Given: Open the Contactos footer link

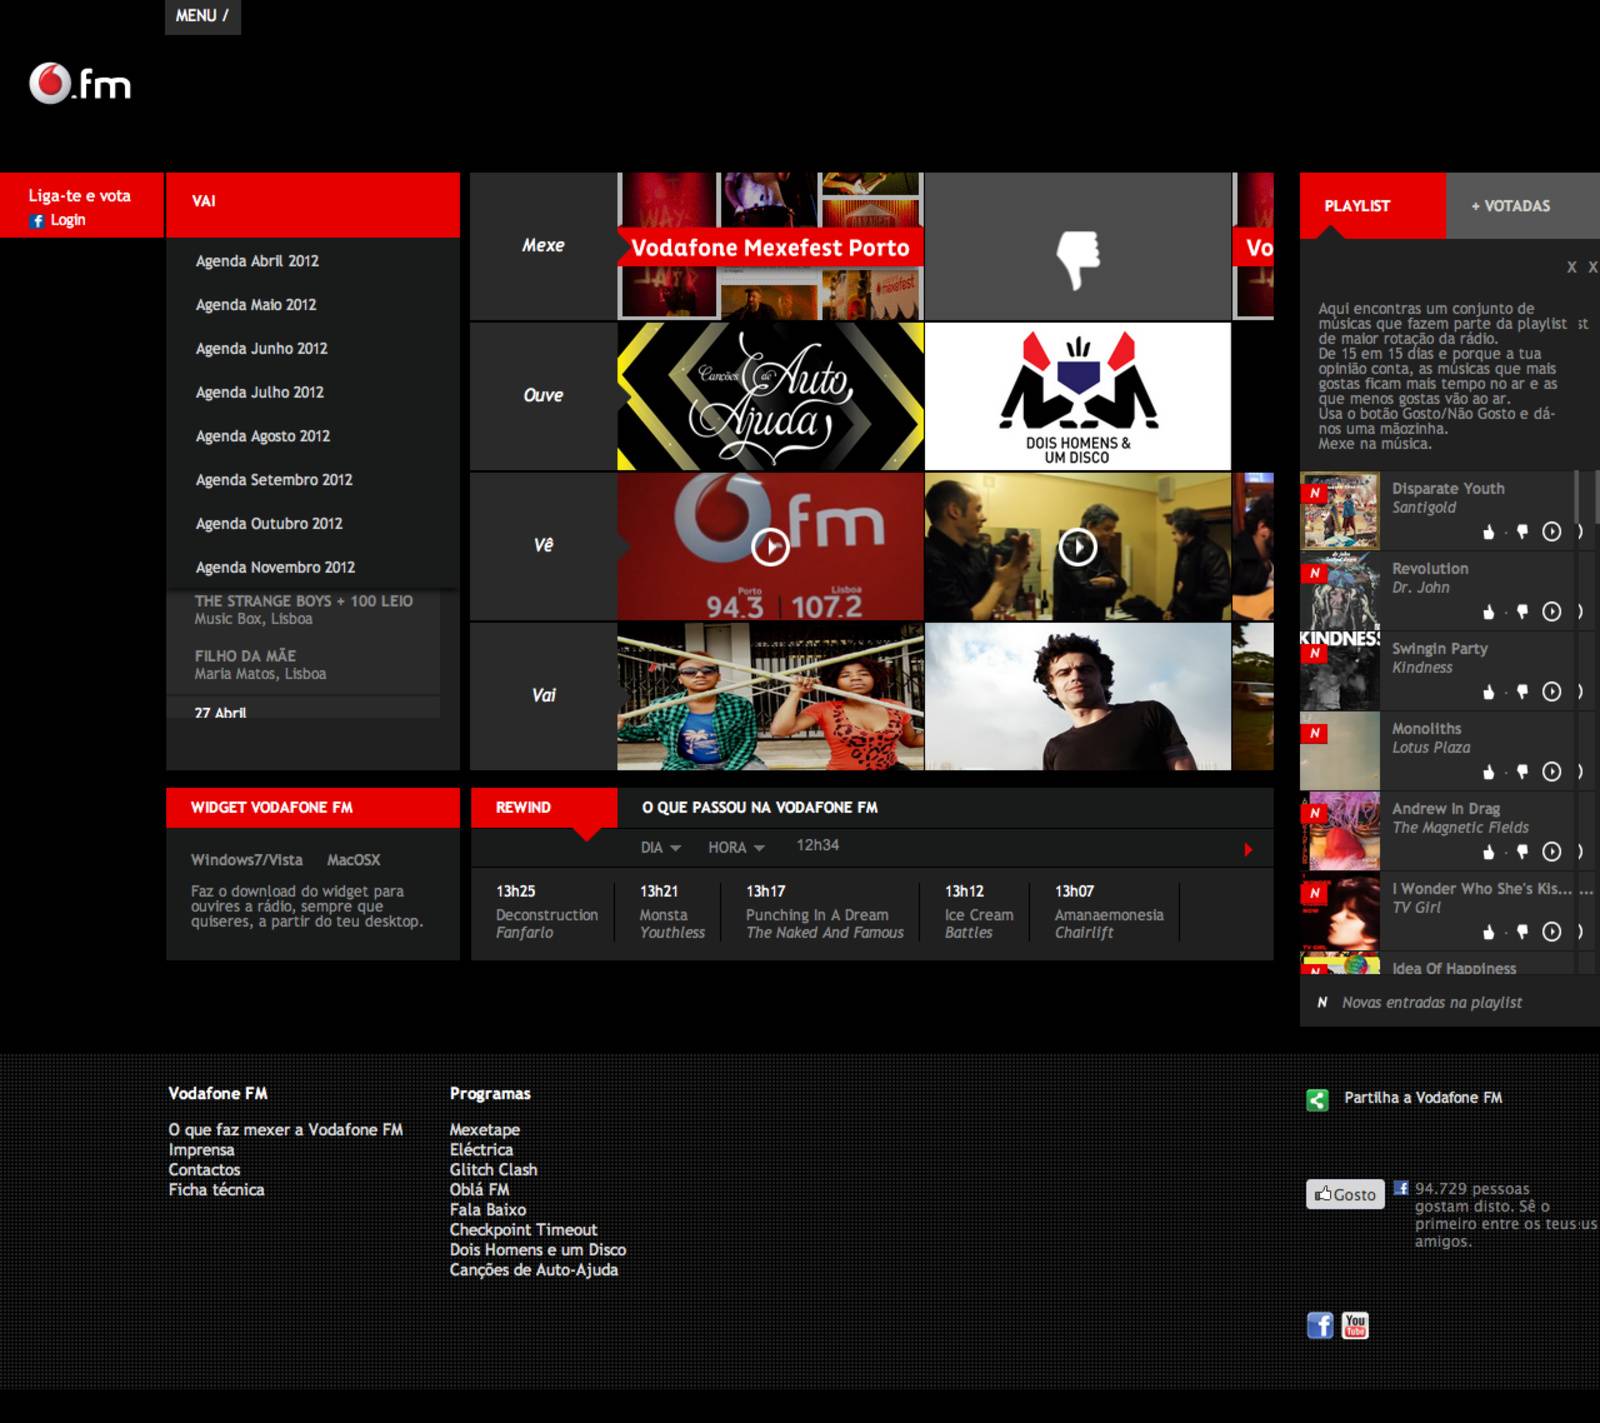Looking at the screenshot, I should (204, 1170).
